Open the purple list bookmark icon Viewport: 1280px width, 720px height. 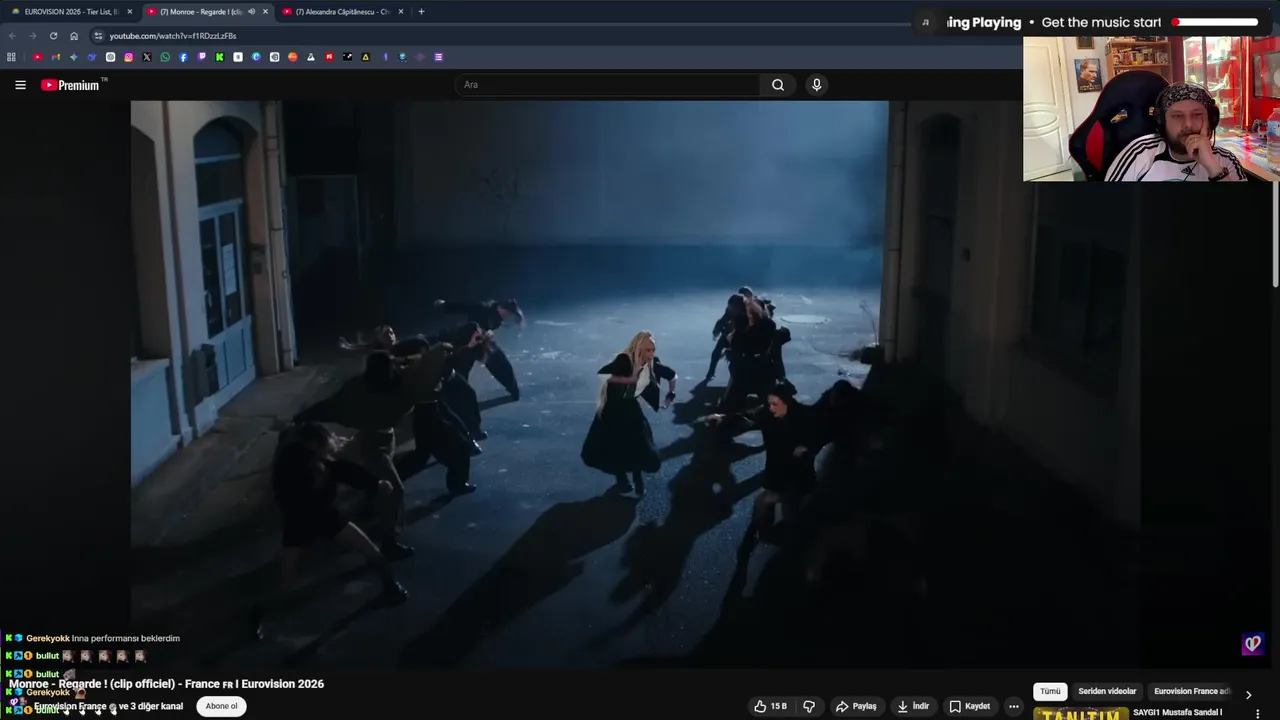click(x=438, y=57)
